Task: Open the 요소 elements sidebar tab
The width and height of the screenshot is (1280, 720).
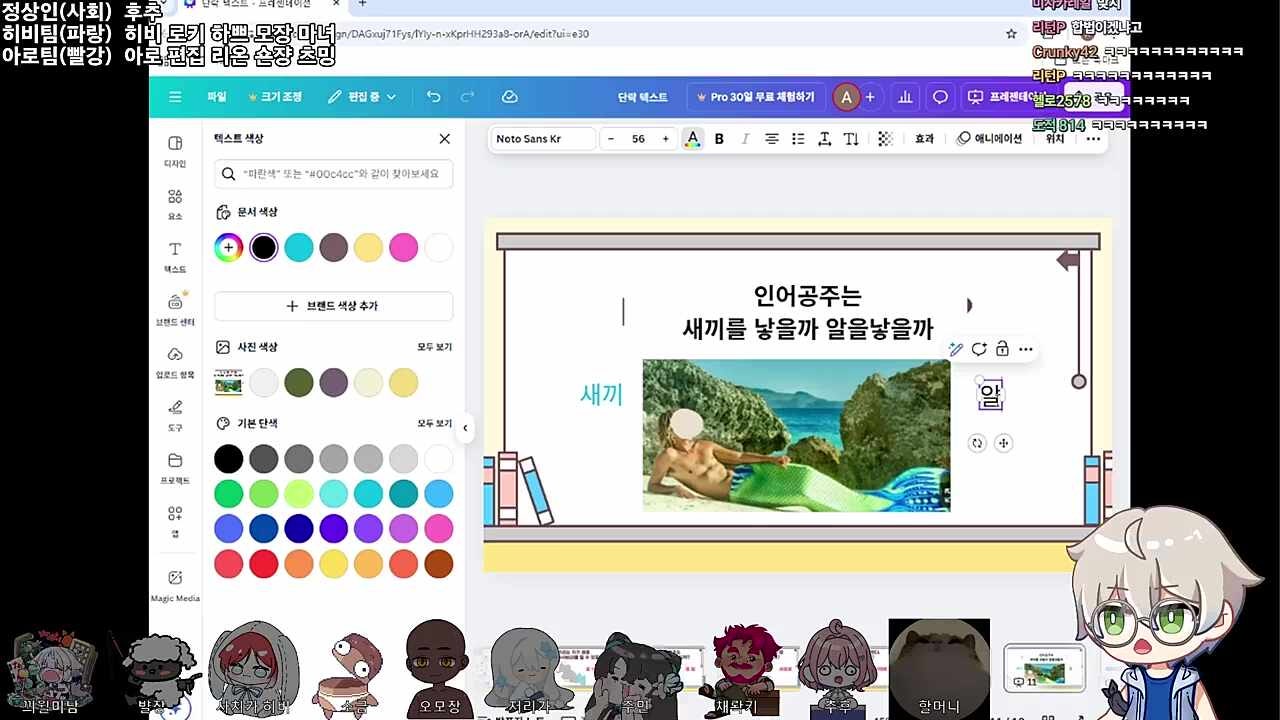Action: 175,204
